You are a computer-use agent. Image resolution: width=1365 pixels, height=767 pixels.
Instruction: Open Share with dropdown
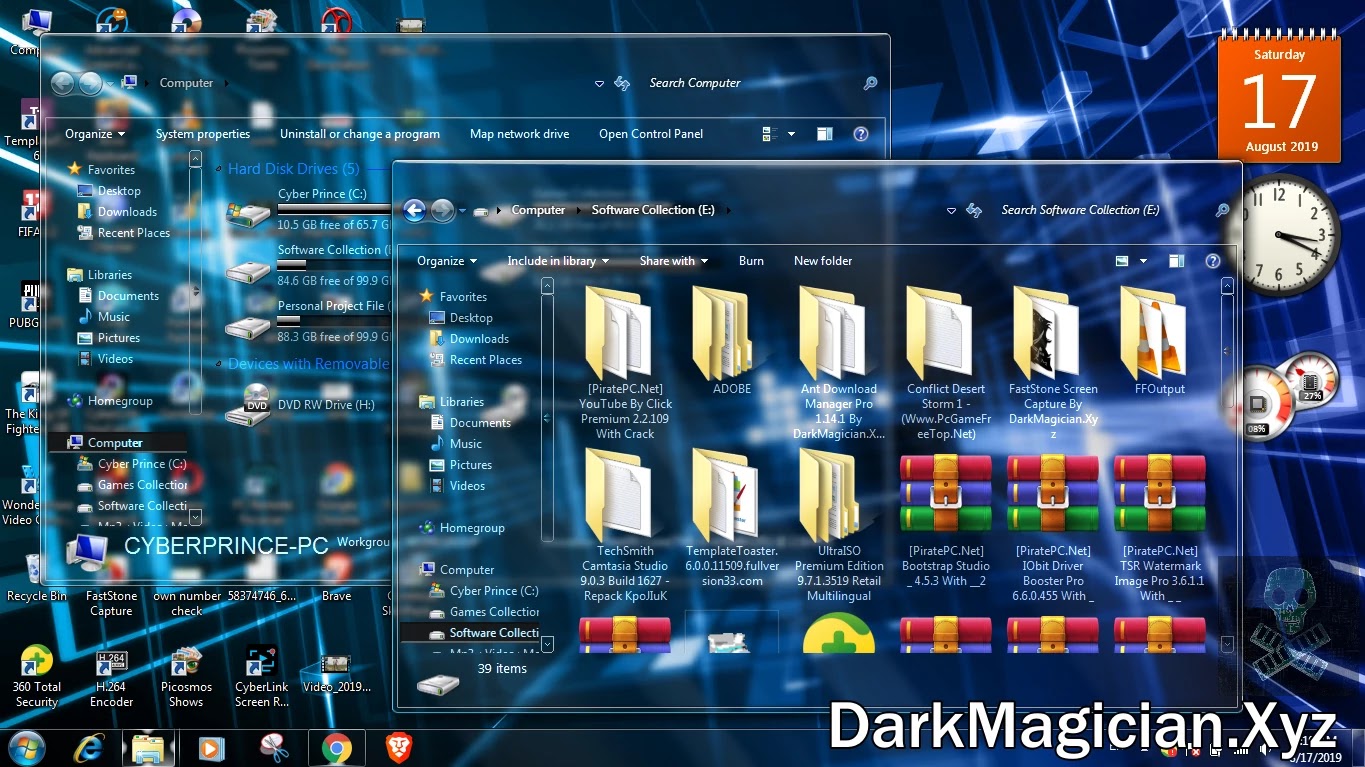[674, 261]
